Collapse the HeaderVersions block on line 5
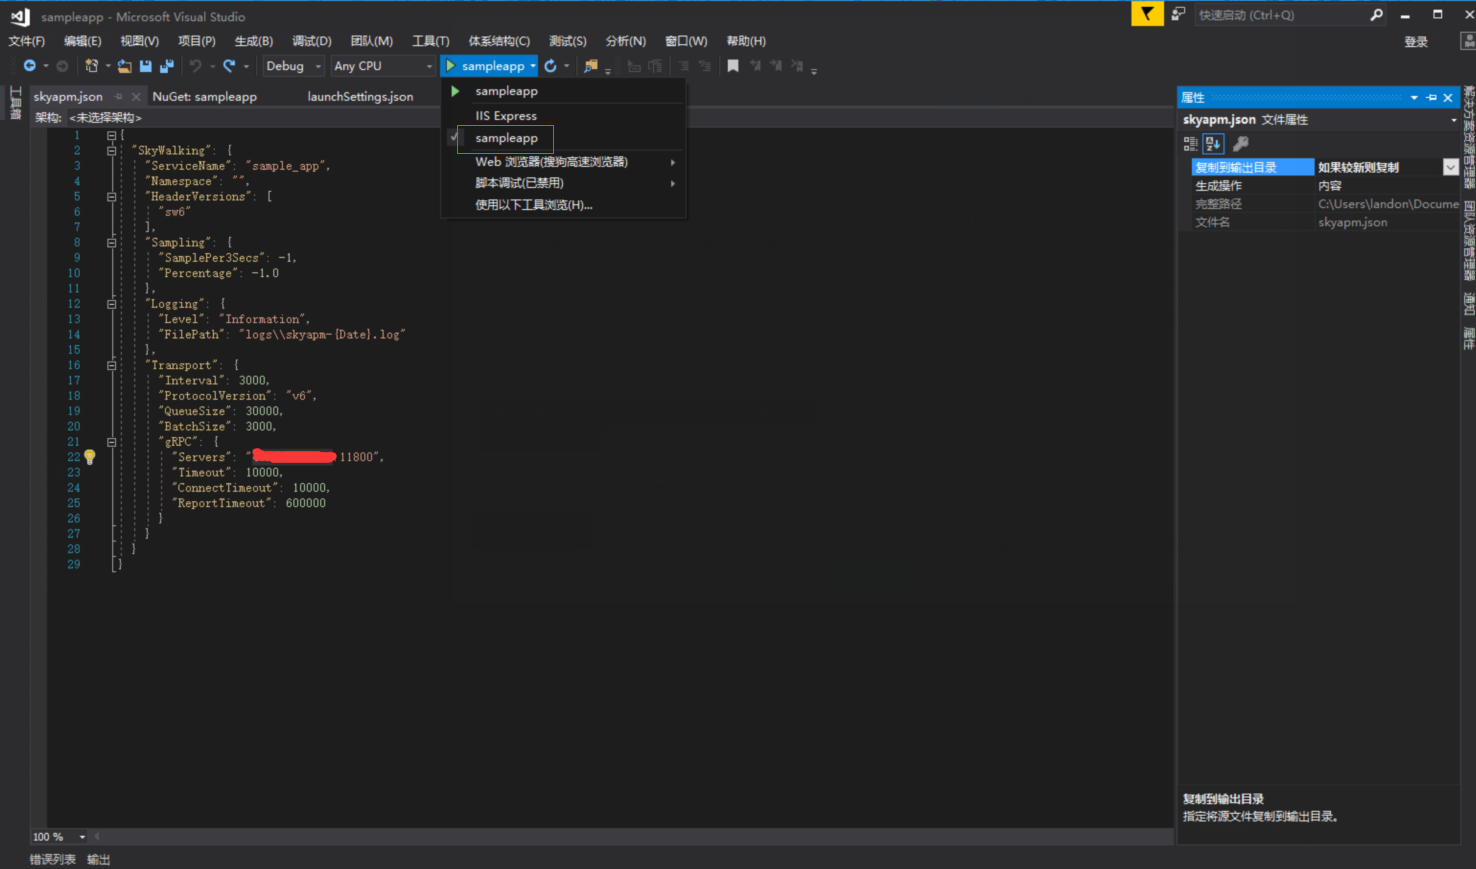Screen dimensions: 1476x869 112,197
